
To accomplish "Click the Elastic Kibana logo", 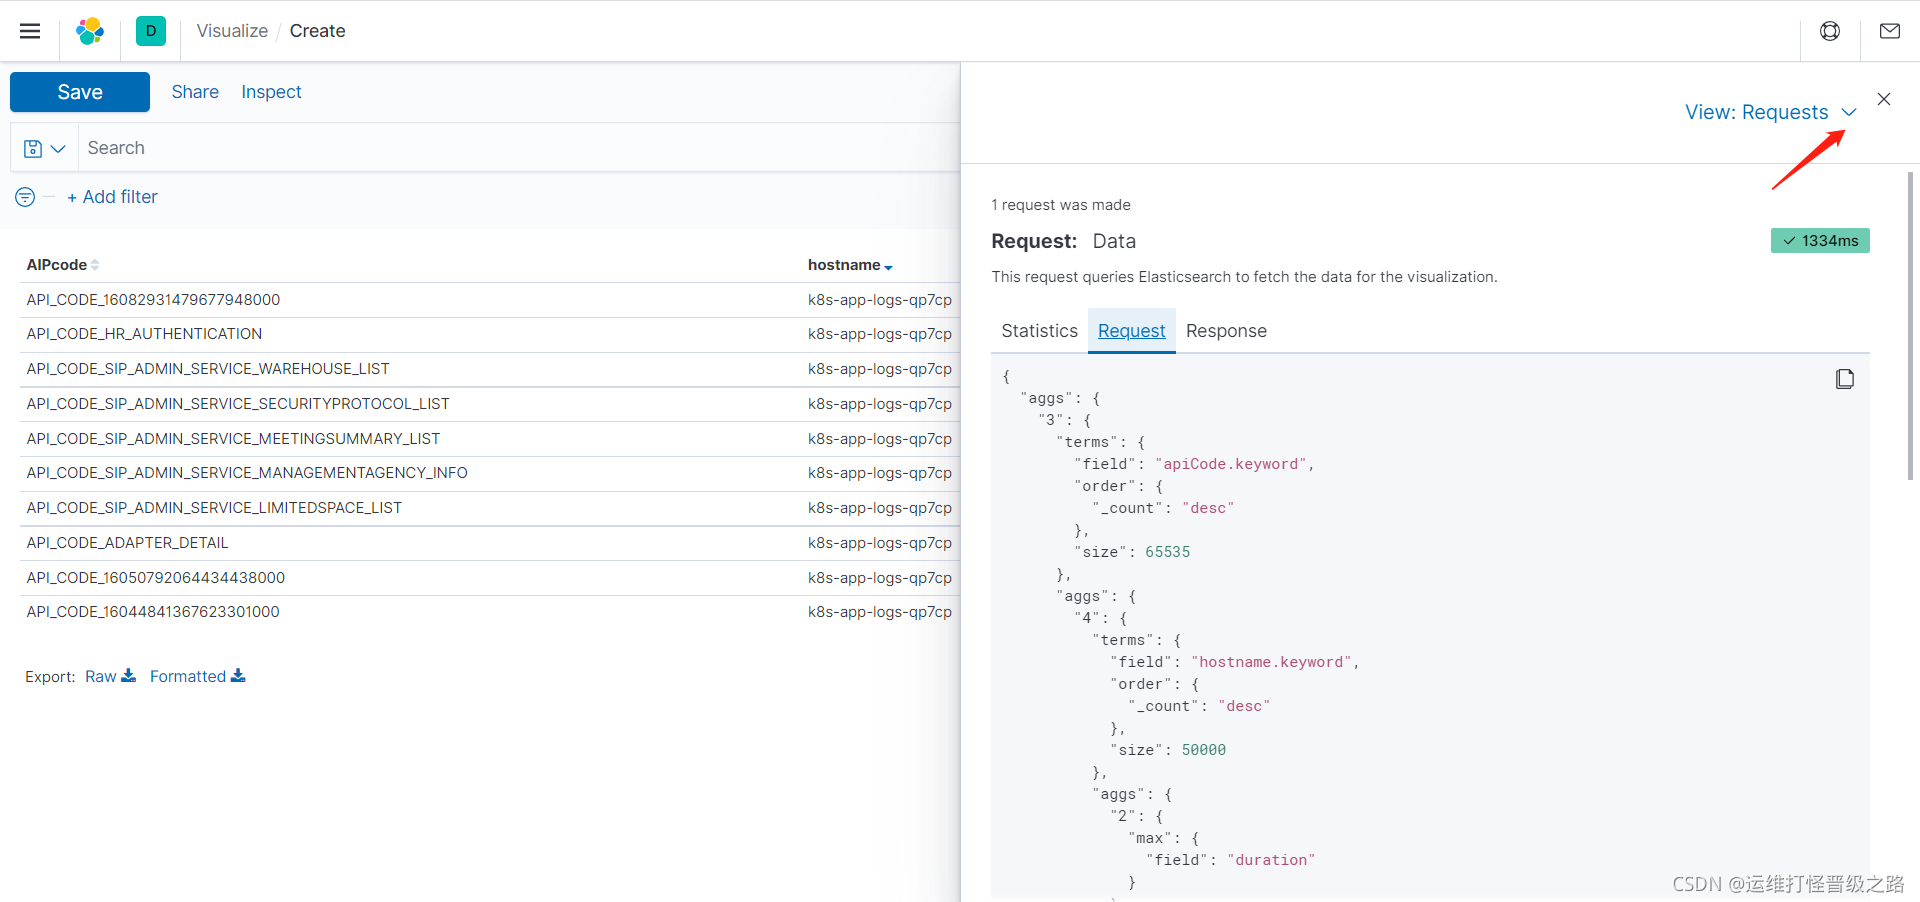I will tap(90, 31).
